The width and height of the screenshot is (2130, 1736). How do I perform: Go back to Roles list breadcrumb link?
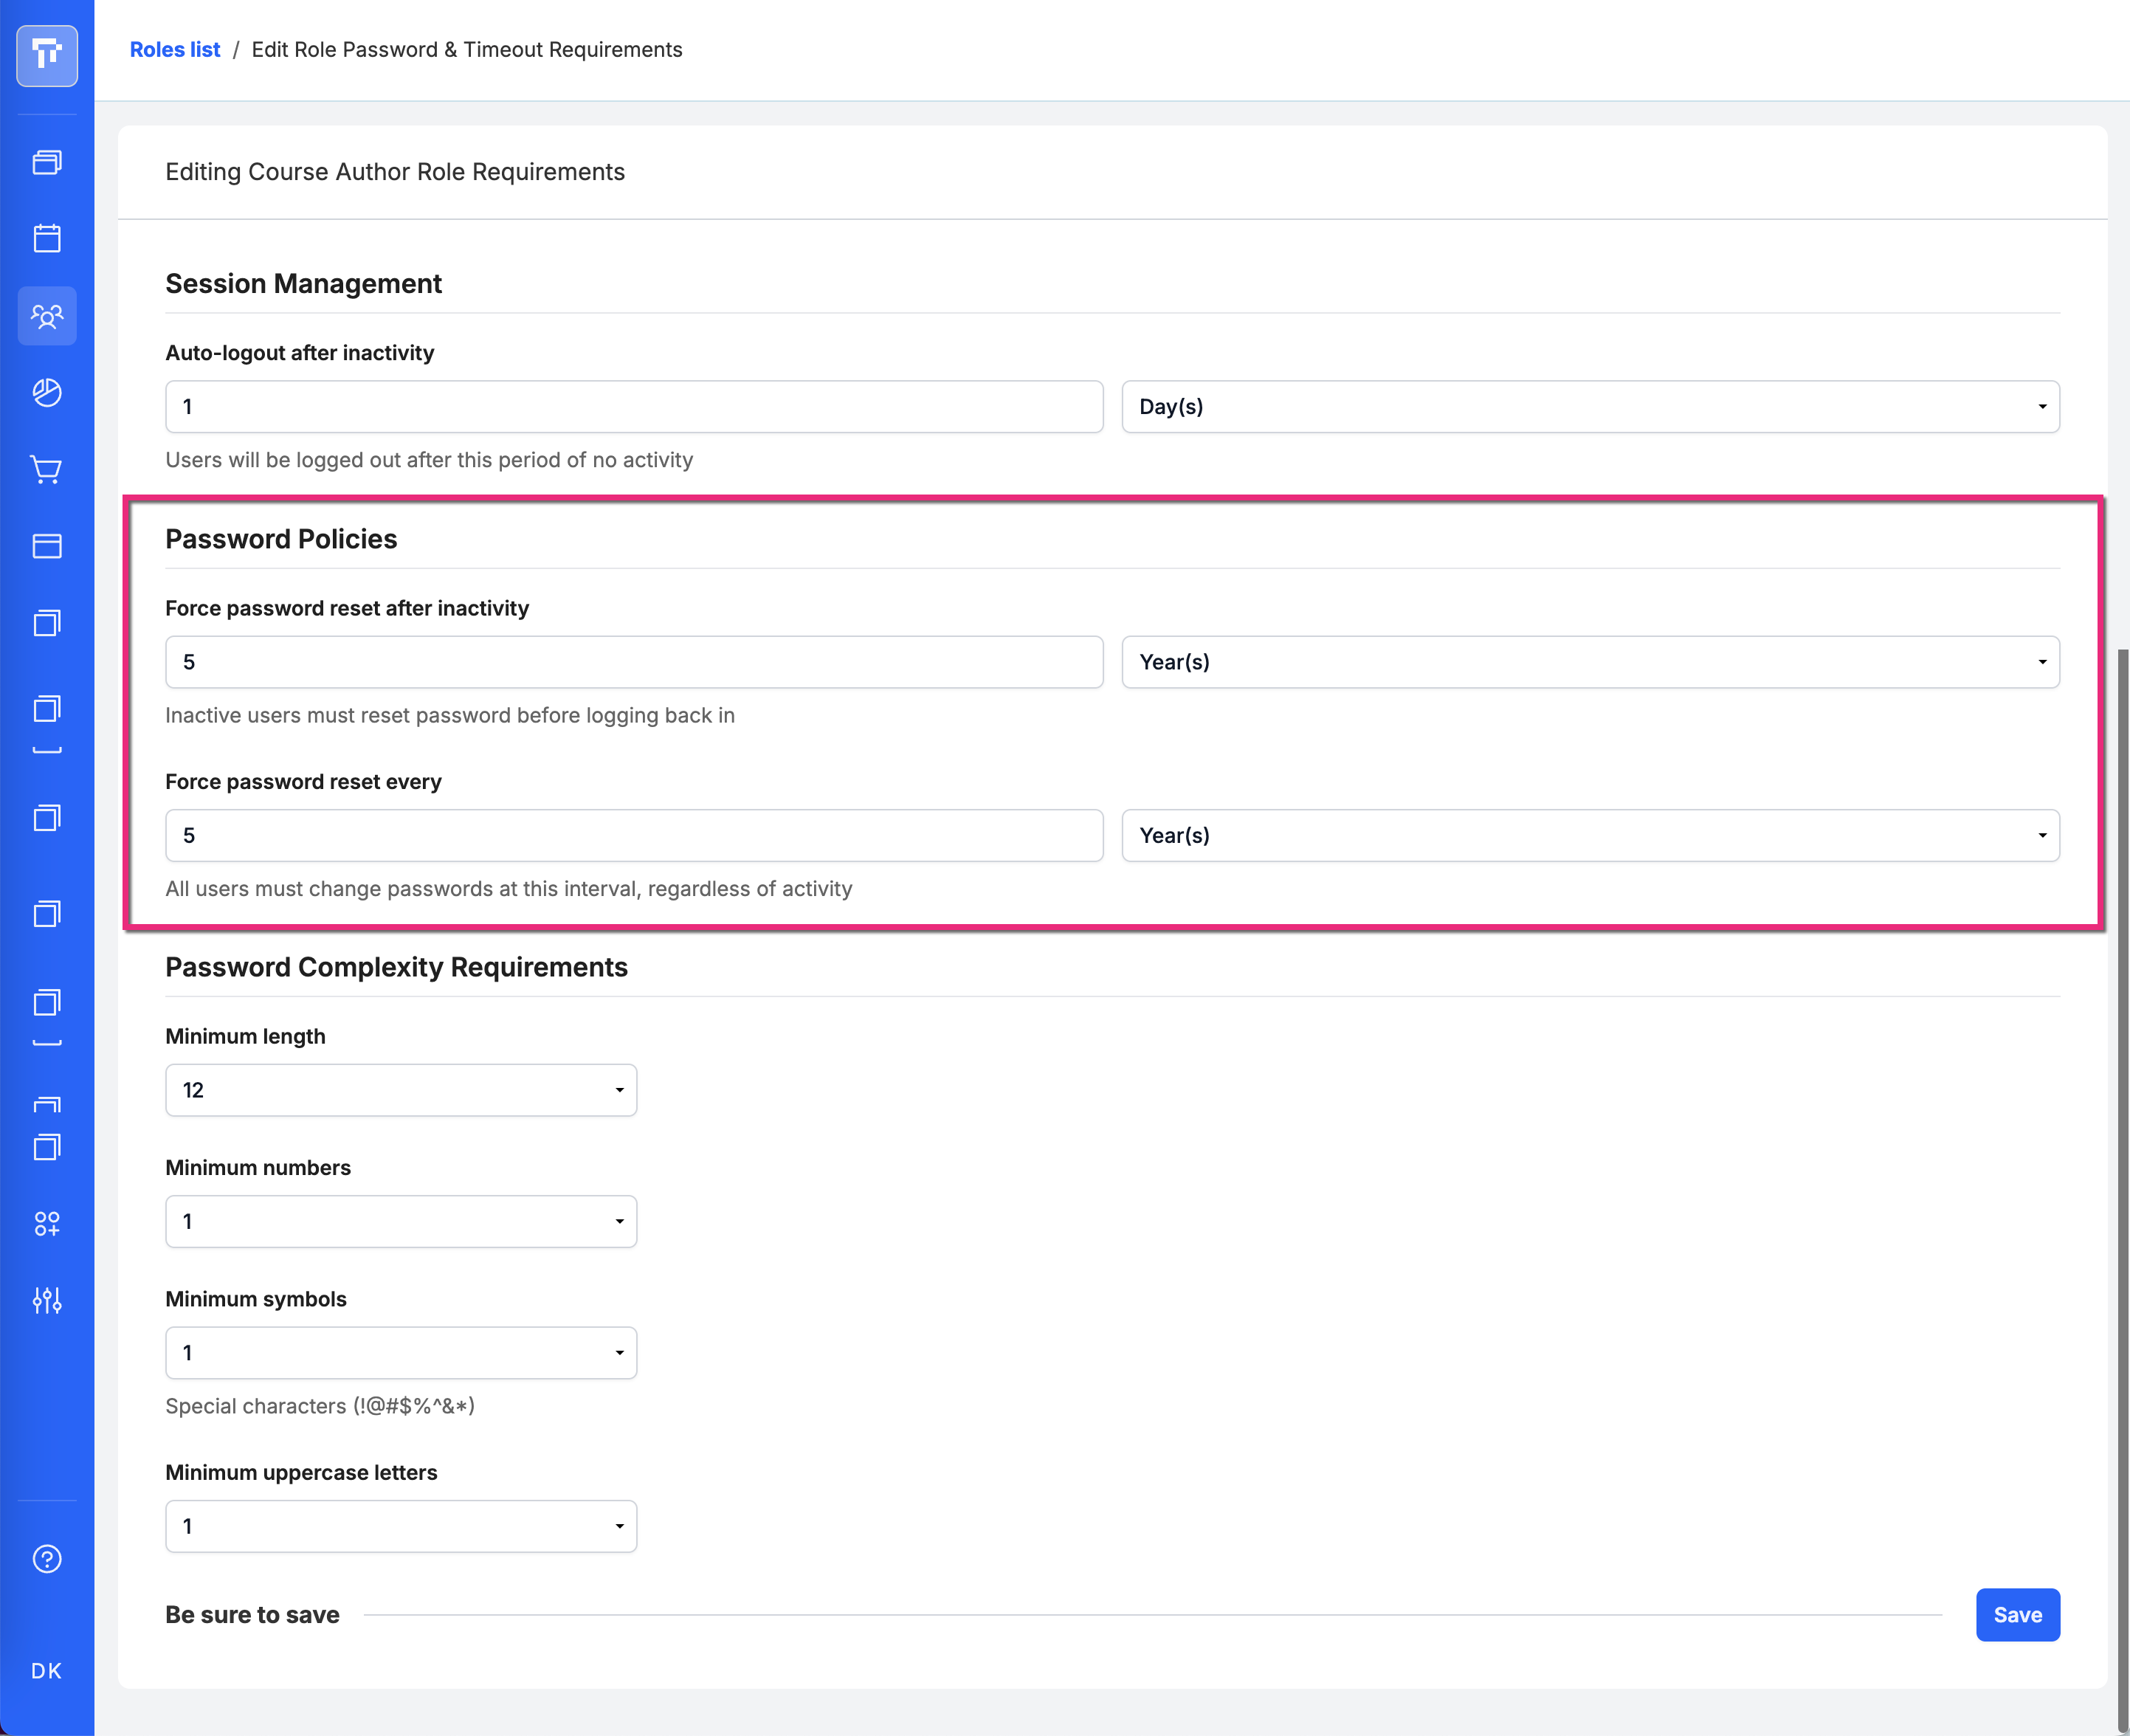click(x=175, y=50)
